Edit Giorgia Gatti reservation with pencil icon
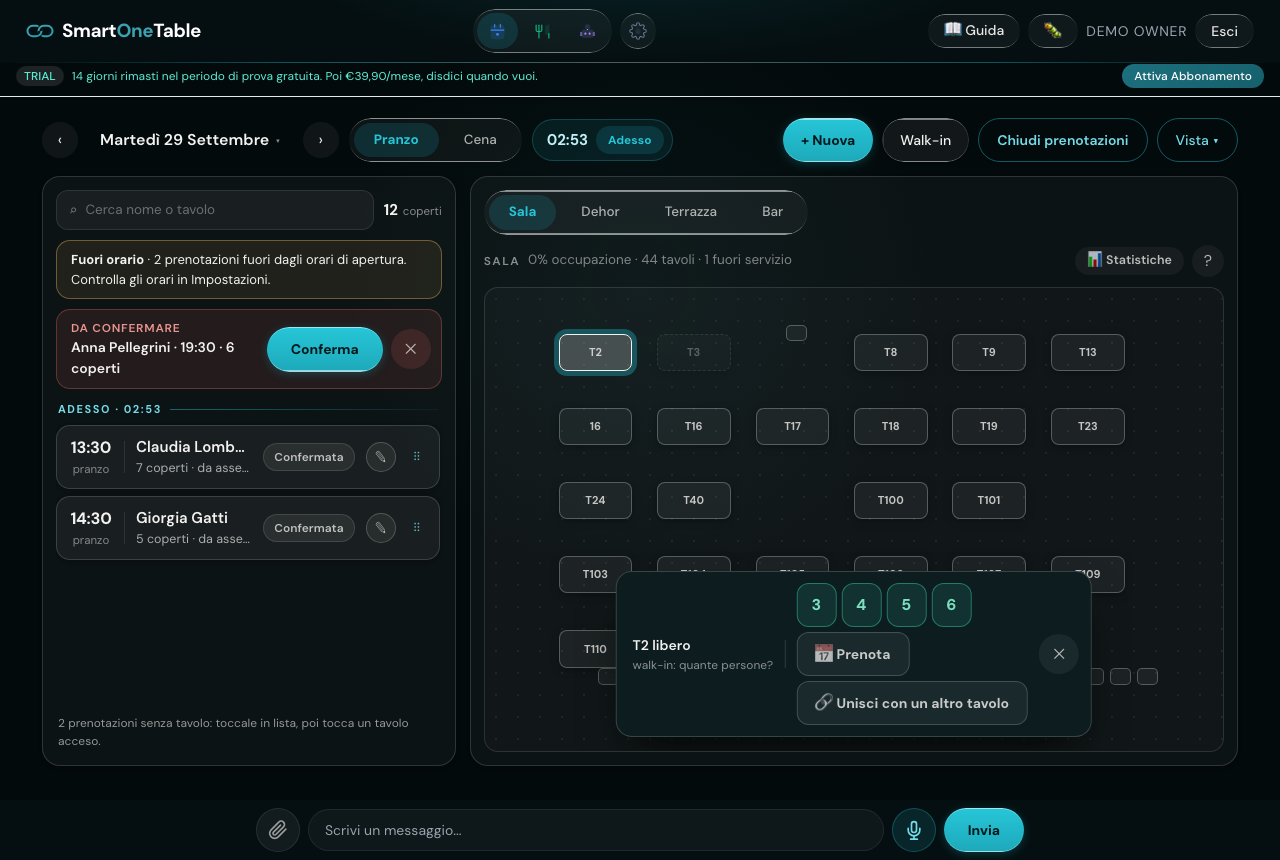This screenshot has width=1280, height=860. coord(380,528)
